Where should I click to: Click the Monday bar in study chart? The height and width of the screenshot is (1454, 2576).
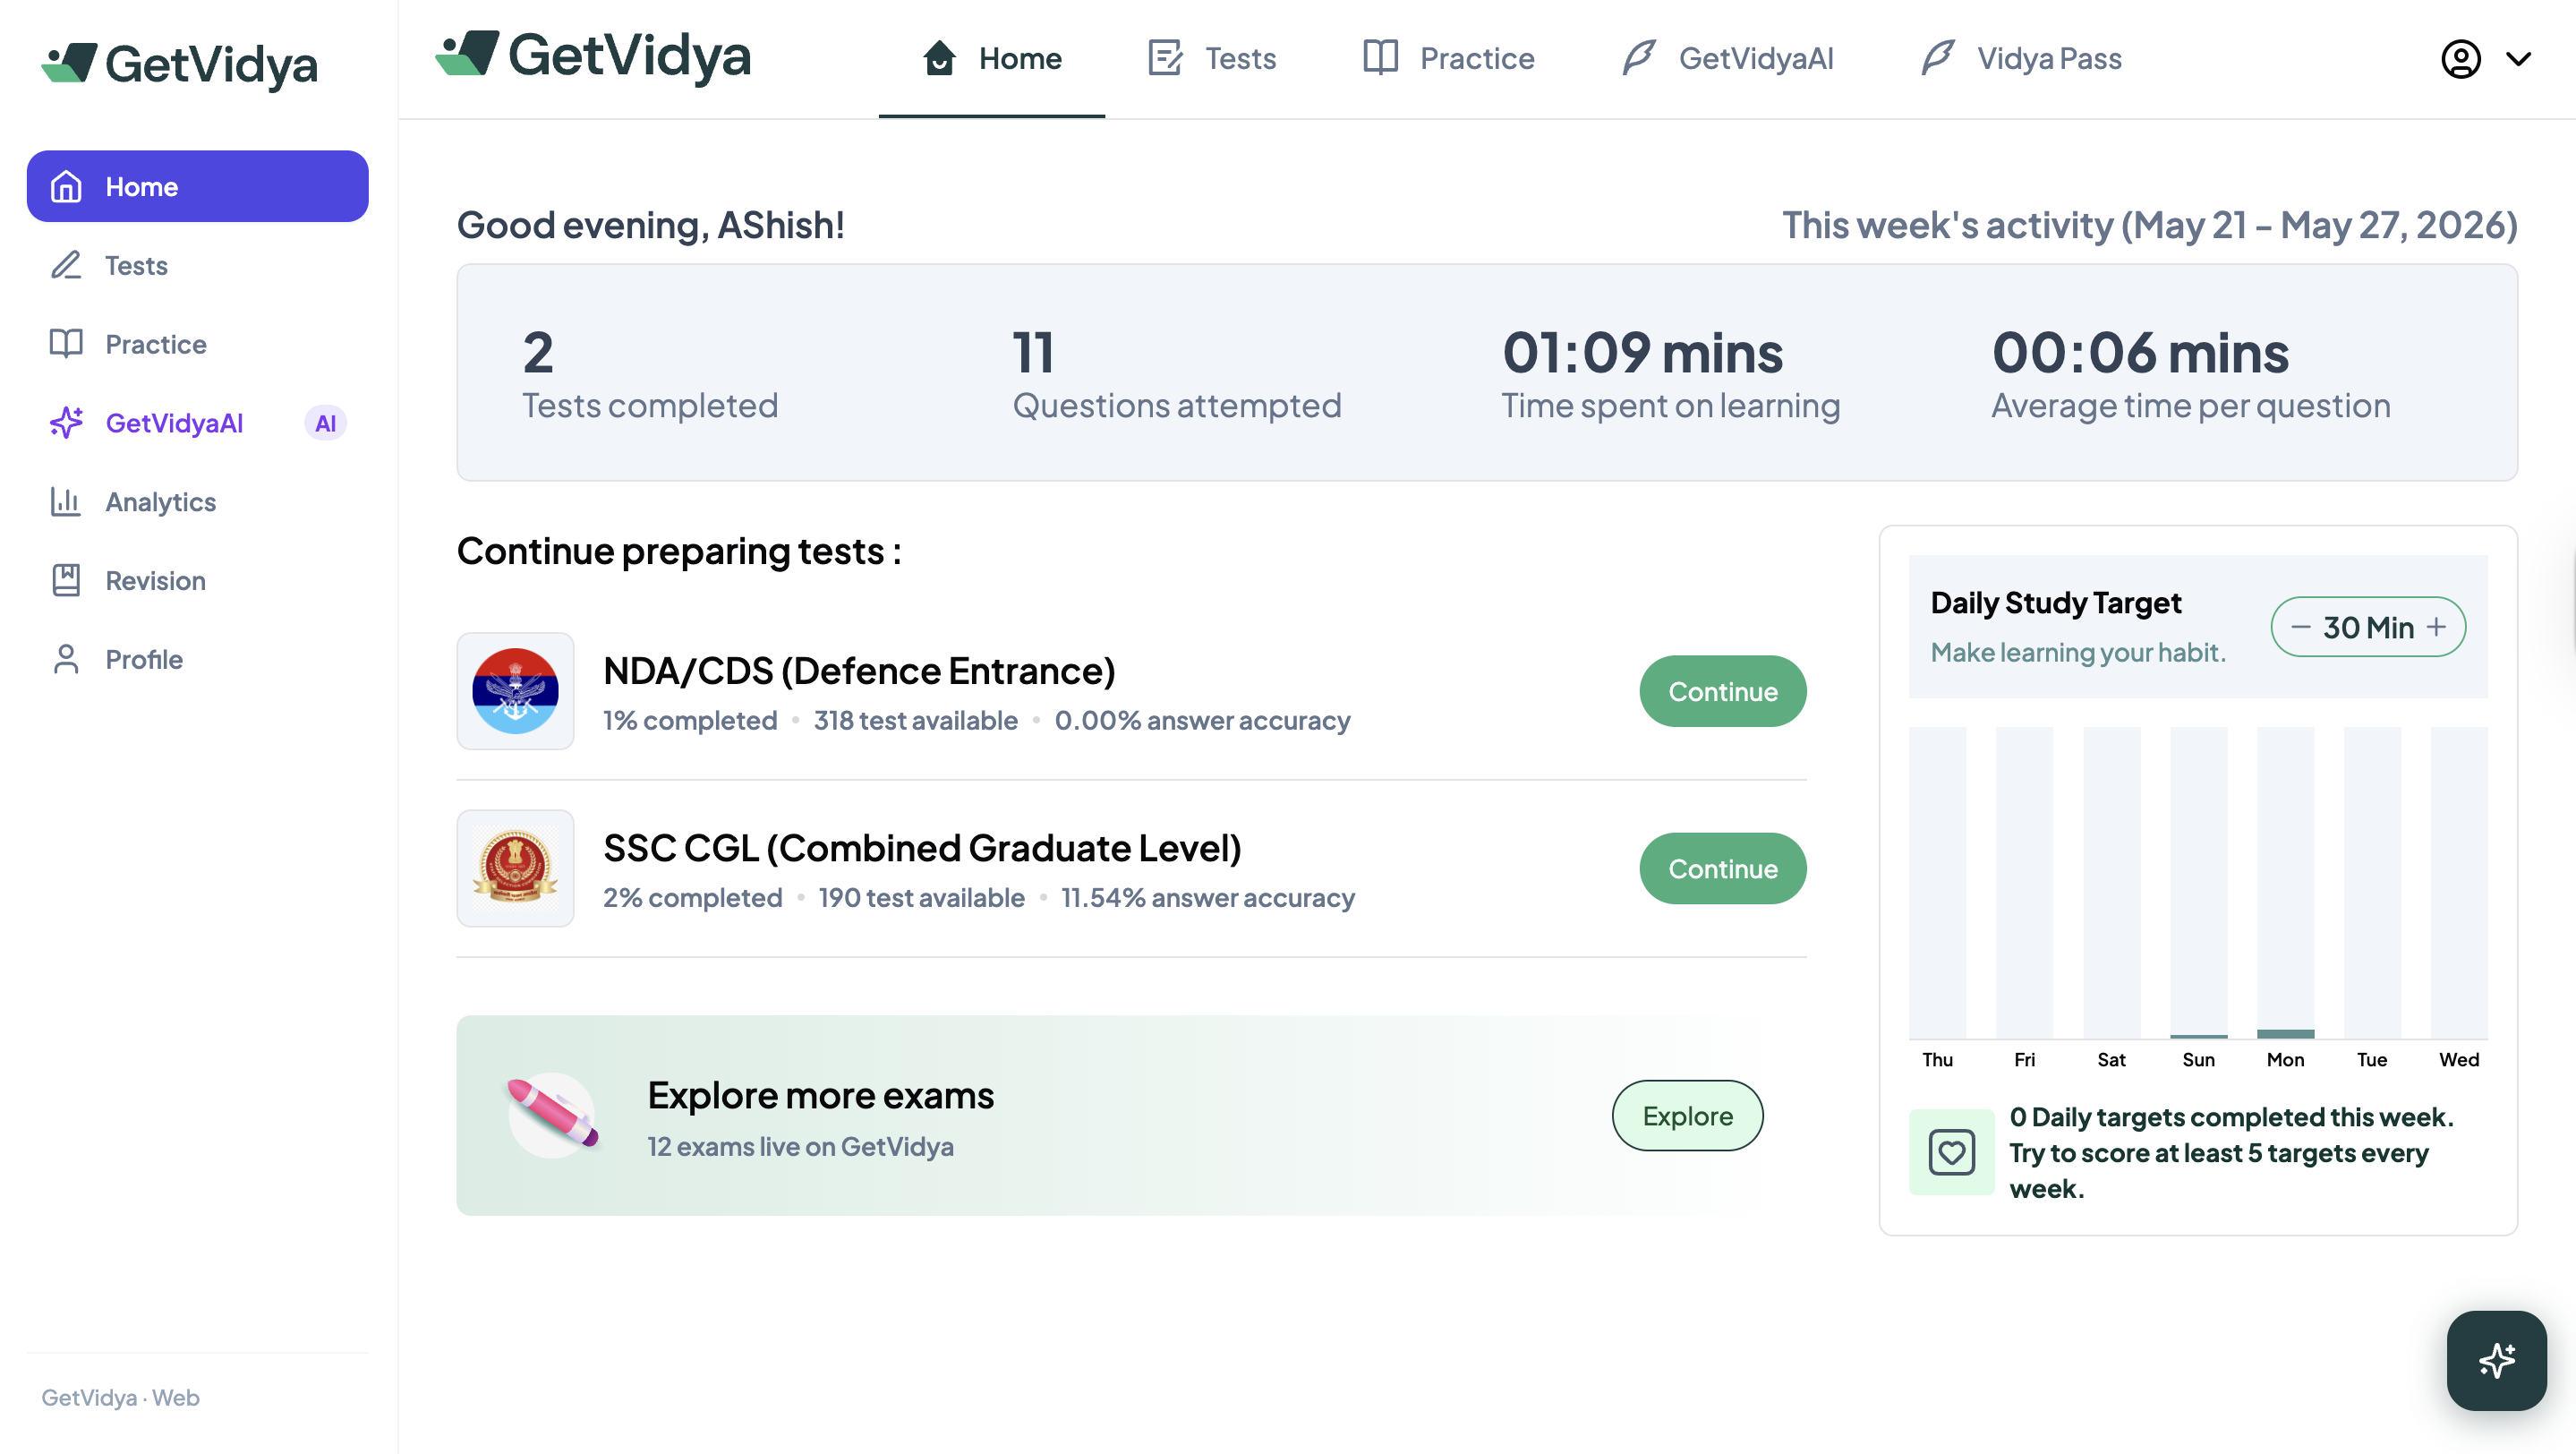pyautogui.click(x=2285, y=882)
